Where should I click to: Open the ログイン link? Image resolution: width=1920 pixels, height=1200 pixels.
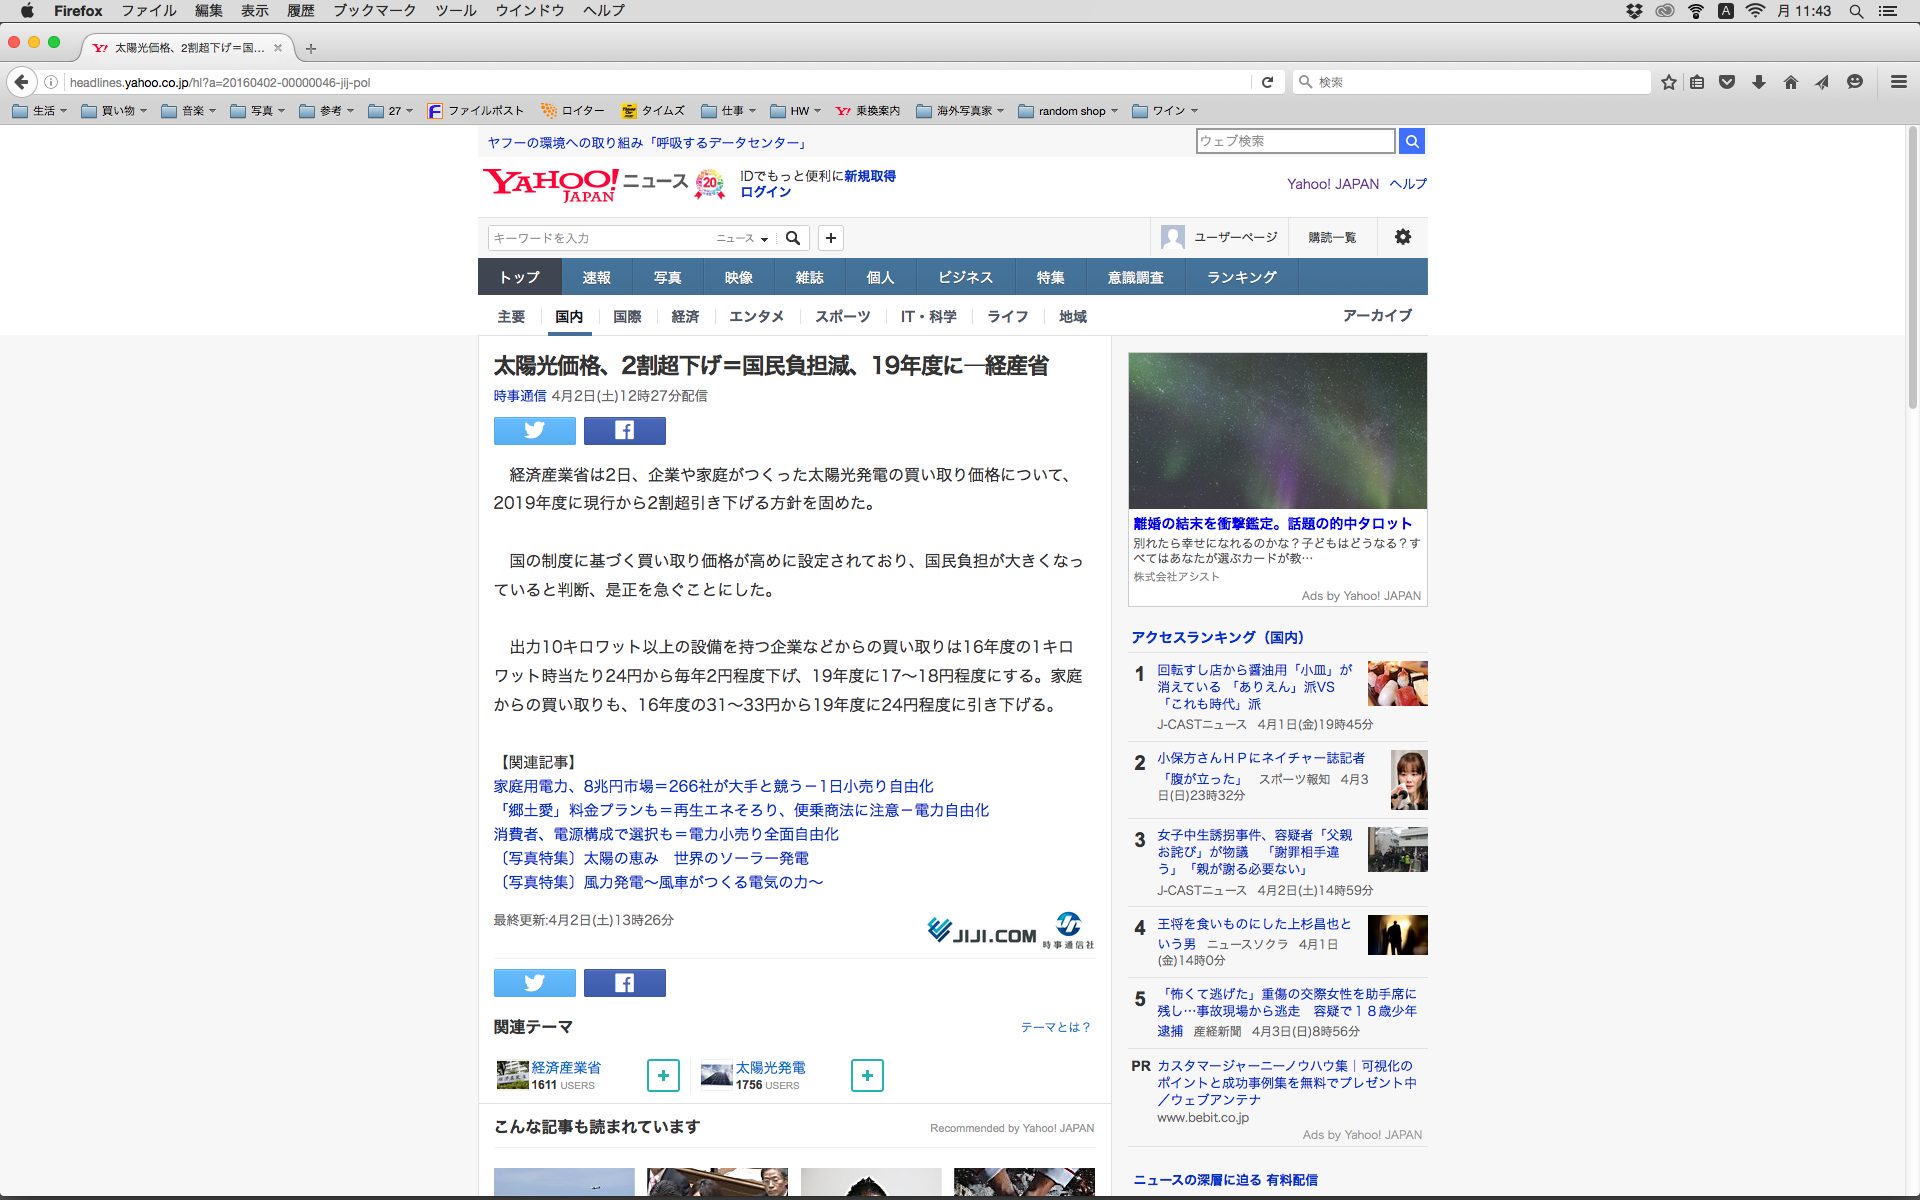click(x=765, y=192)
